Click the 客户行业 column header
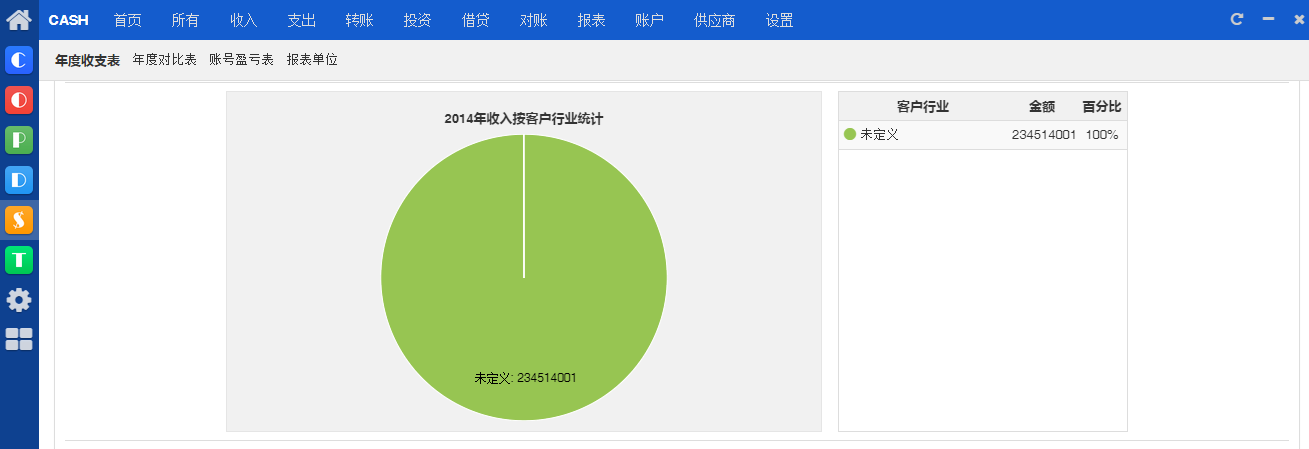 click(x=923, y=106)
